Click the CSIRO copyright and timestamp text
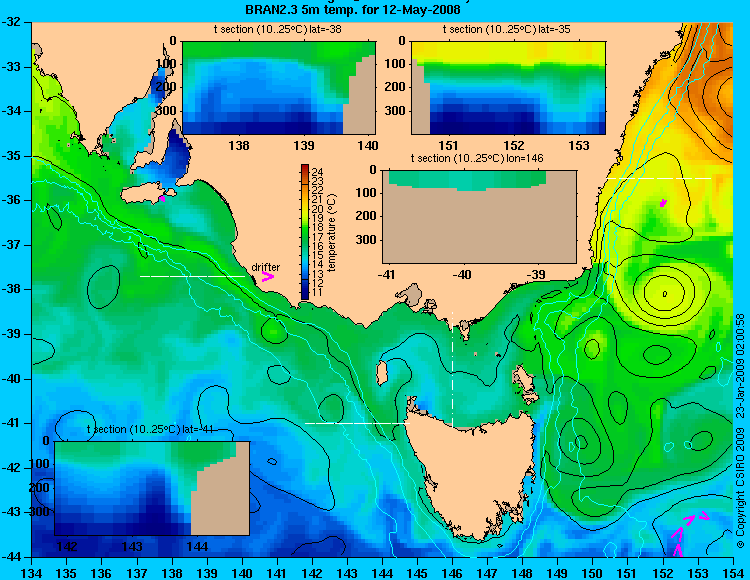Screen dimensions: 750x580 pyautogui.click(x=740, y=430)
